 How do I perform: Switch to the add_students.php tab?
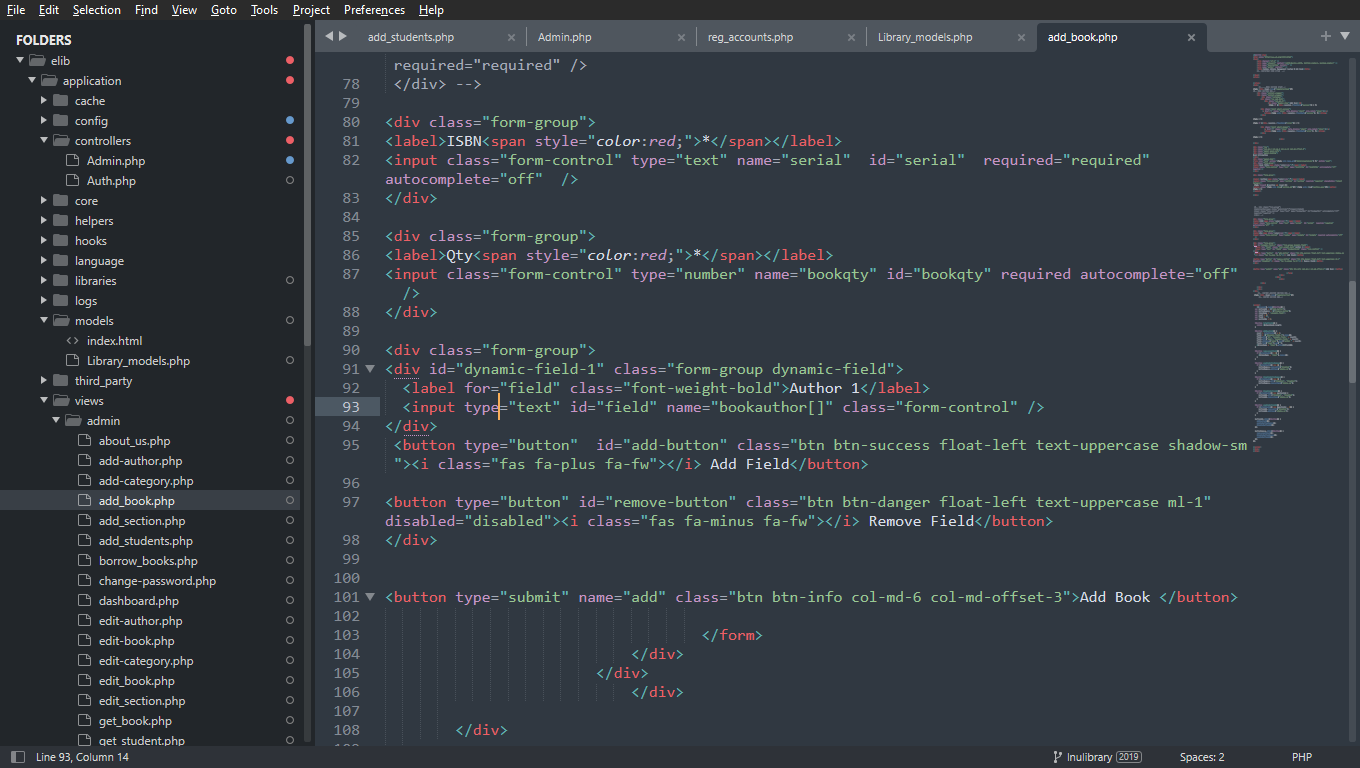(411, 37)
